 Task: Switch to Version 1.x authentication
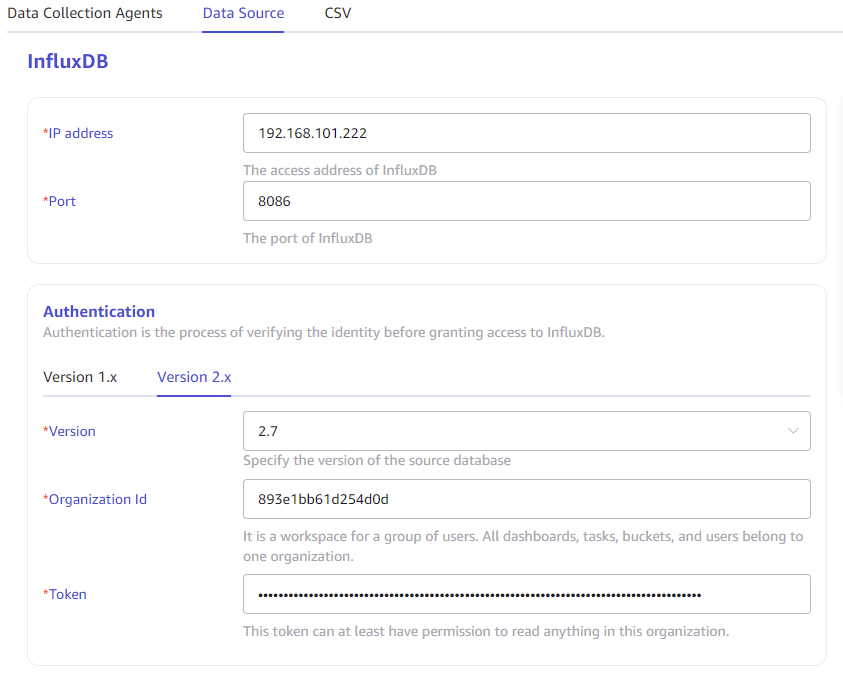[80, 377]
